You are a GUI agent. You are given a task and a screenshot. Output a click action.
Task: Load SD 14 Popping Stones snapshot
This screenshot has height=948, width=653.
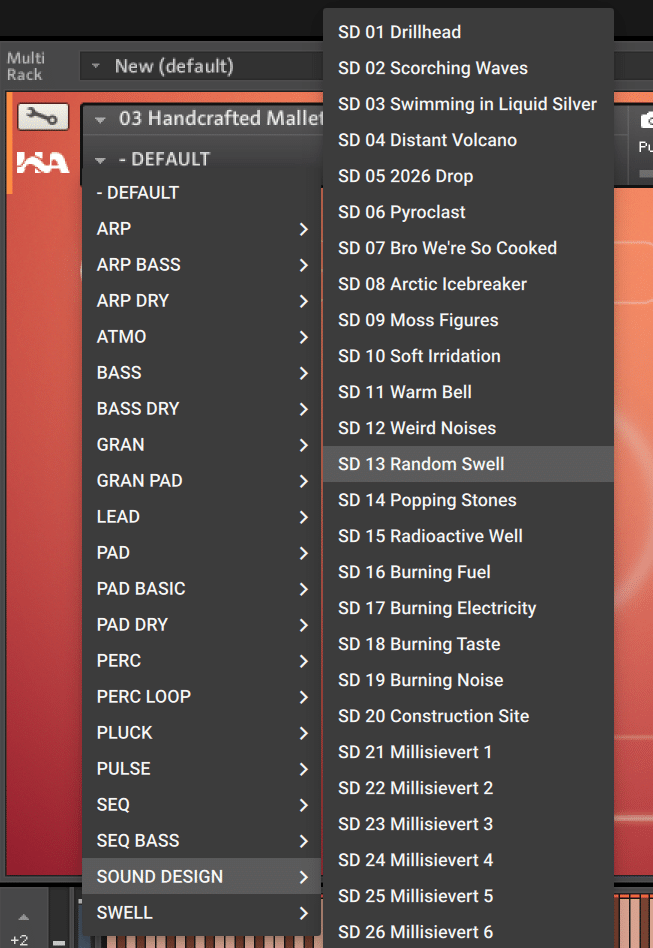469,500
